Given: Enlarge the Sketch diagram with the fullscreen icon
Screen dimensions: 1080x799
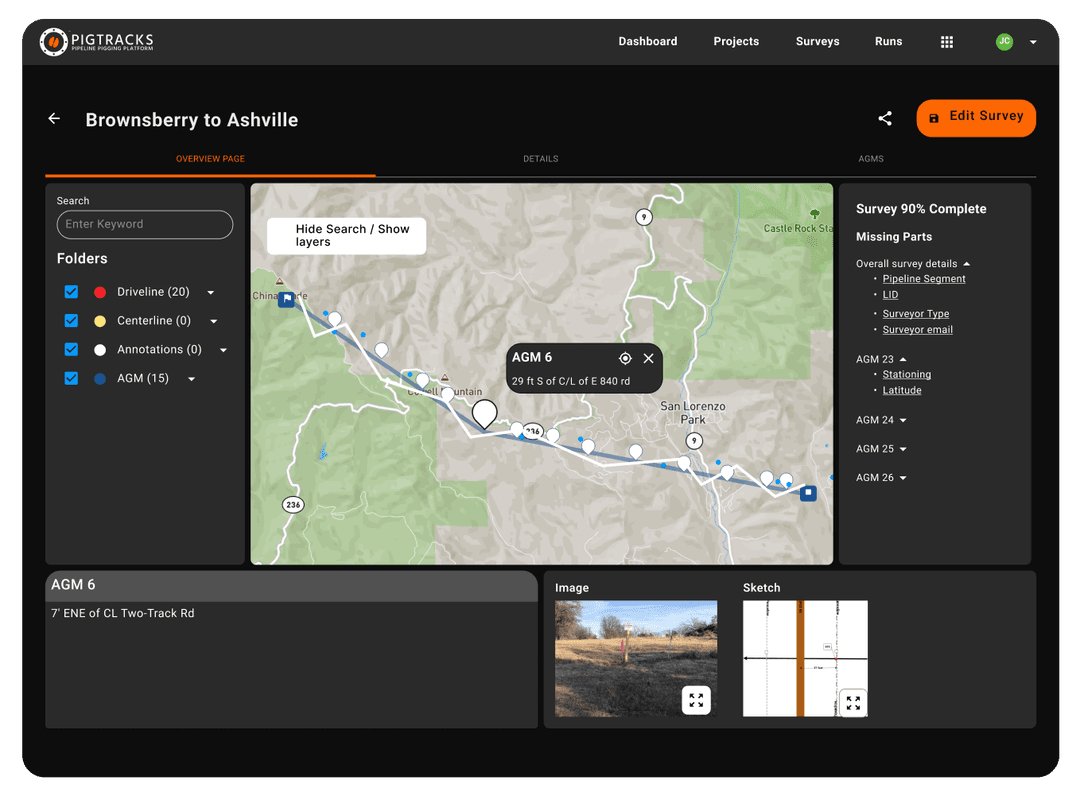Looking at the screenshot, I should click(x=853, y=702).
